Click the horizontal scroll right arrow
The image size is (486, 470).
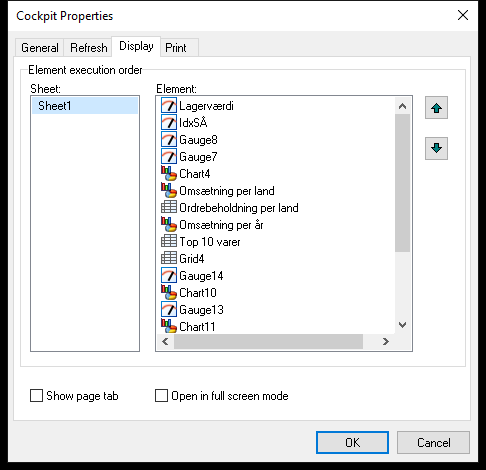coord(386,341)
